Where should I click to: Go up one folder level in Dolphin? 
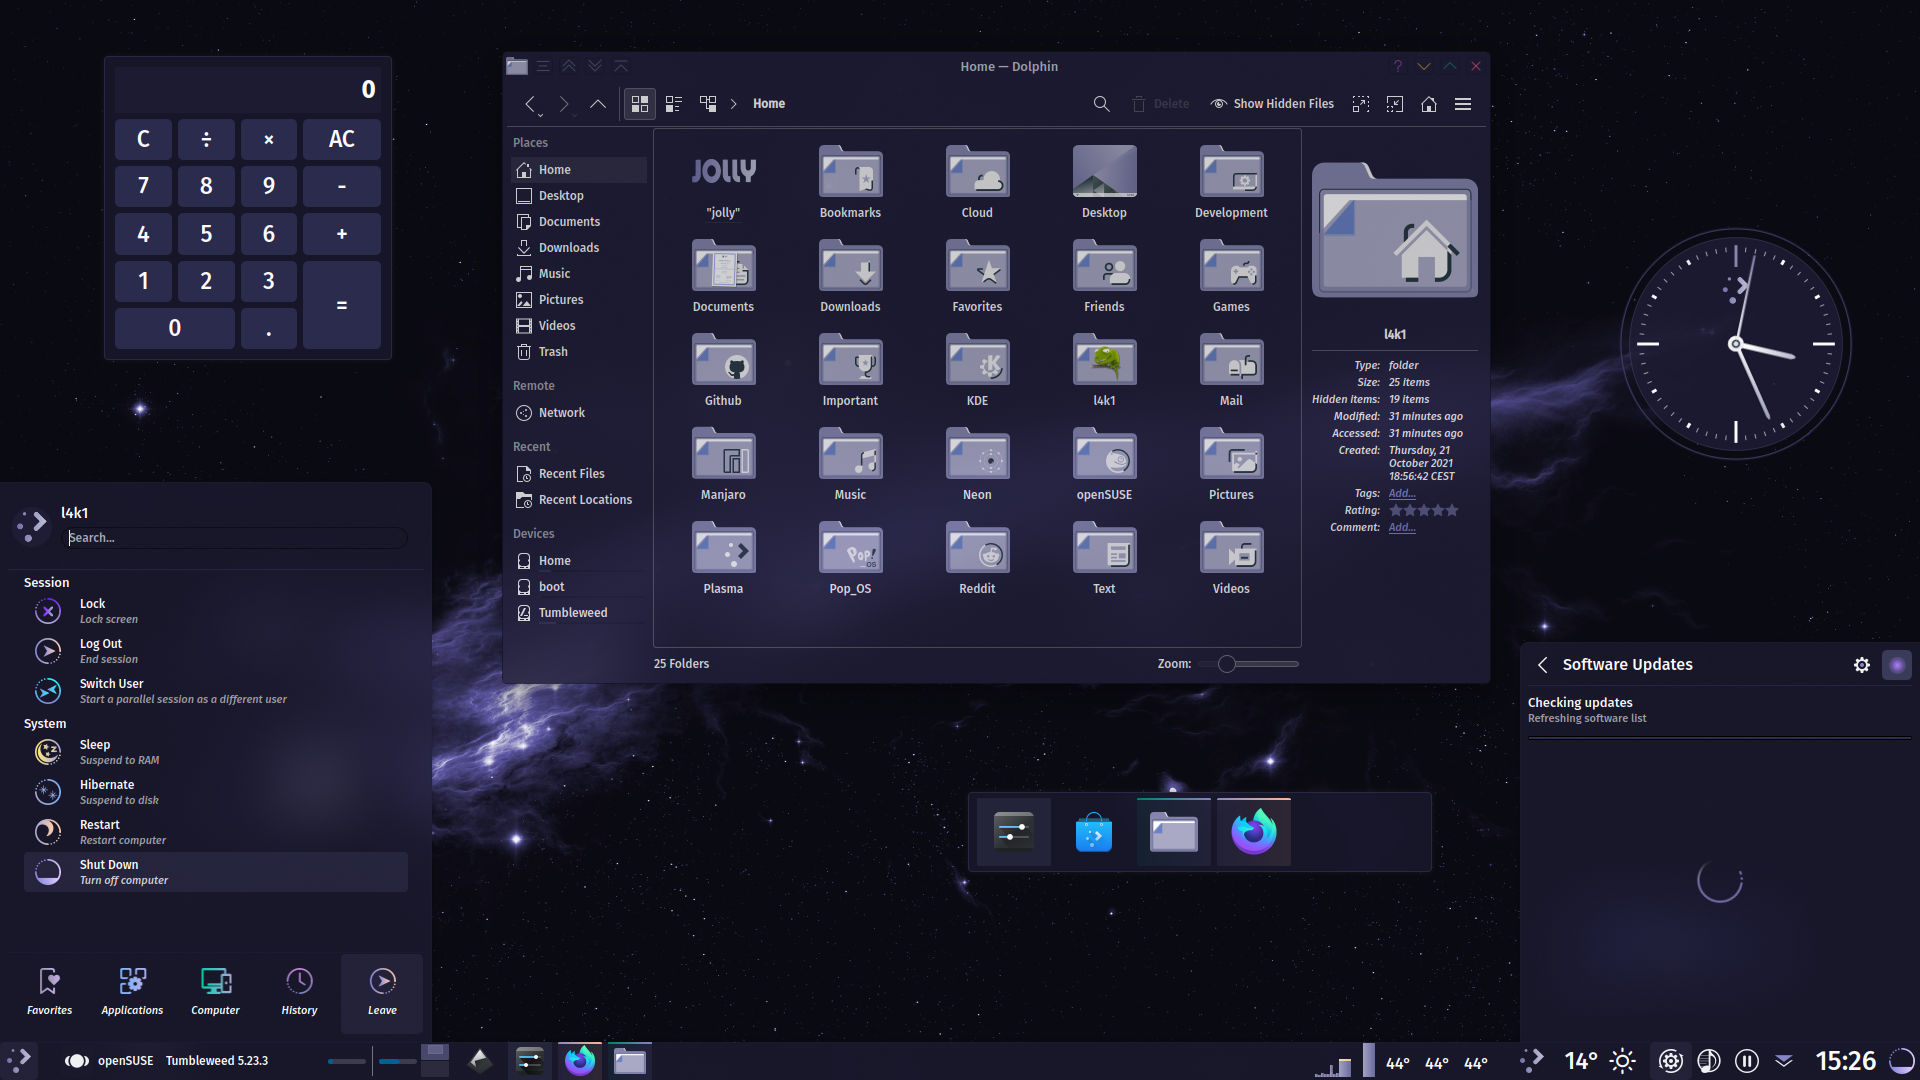click(x=598, y=103)
